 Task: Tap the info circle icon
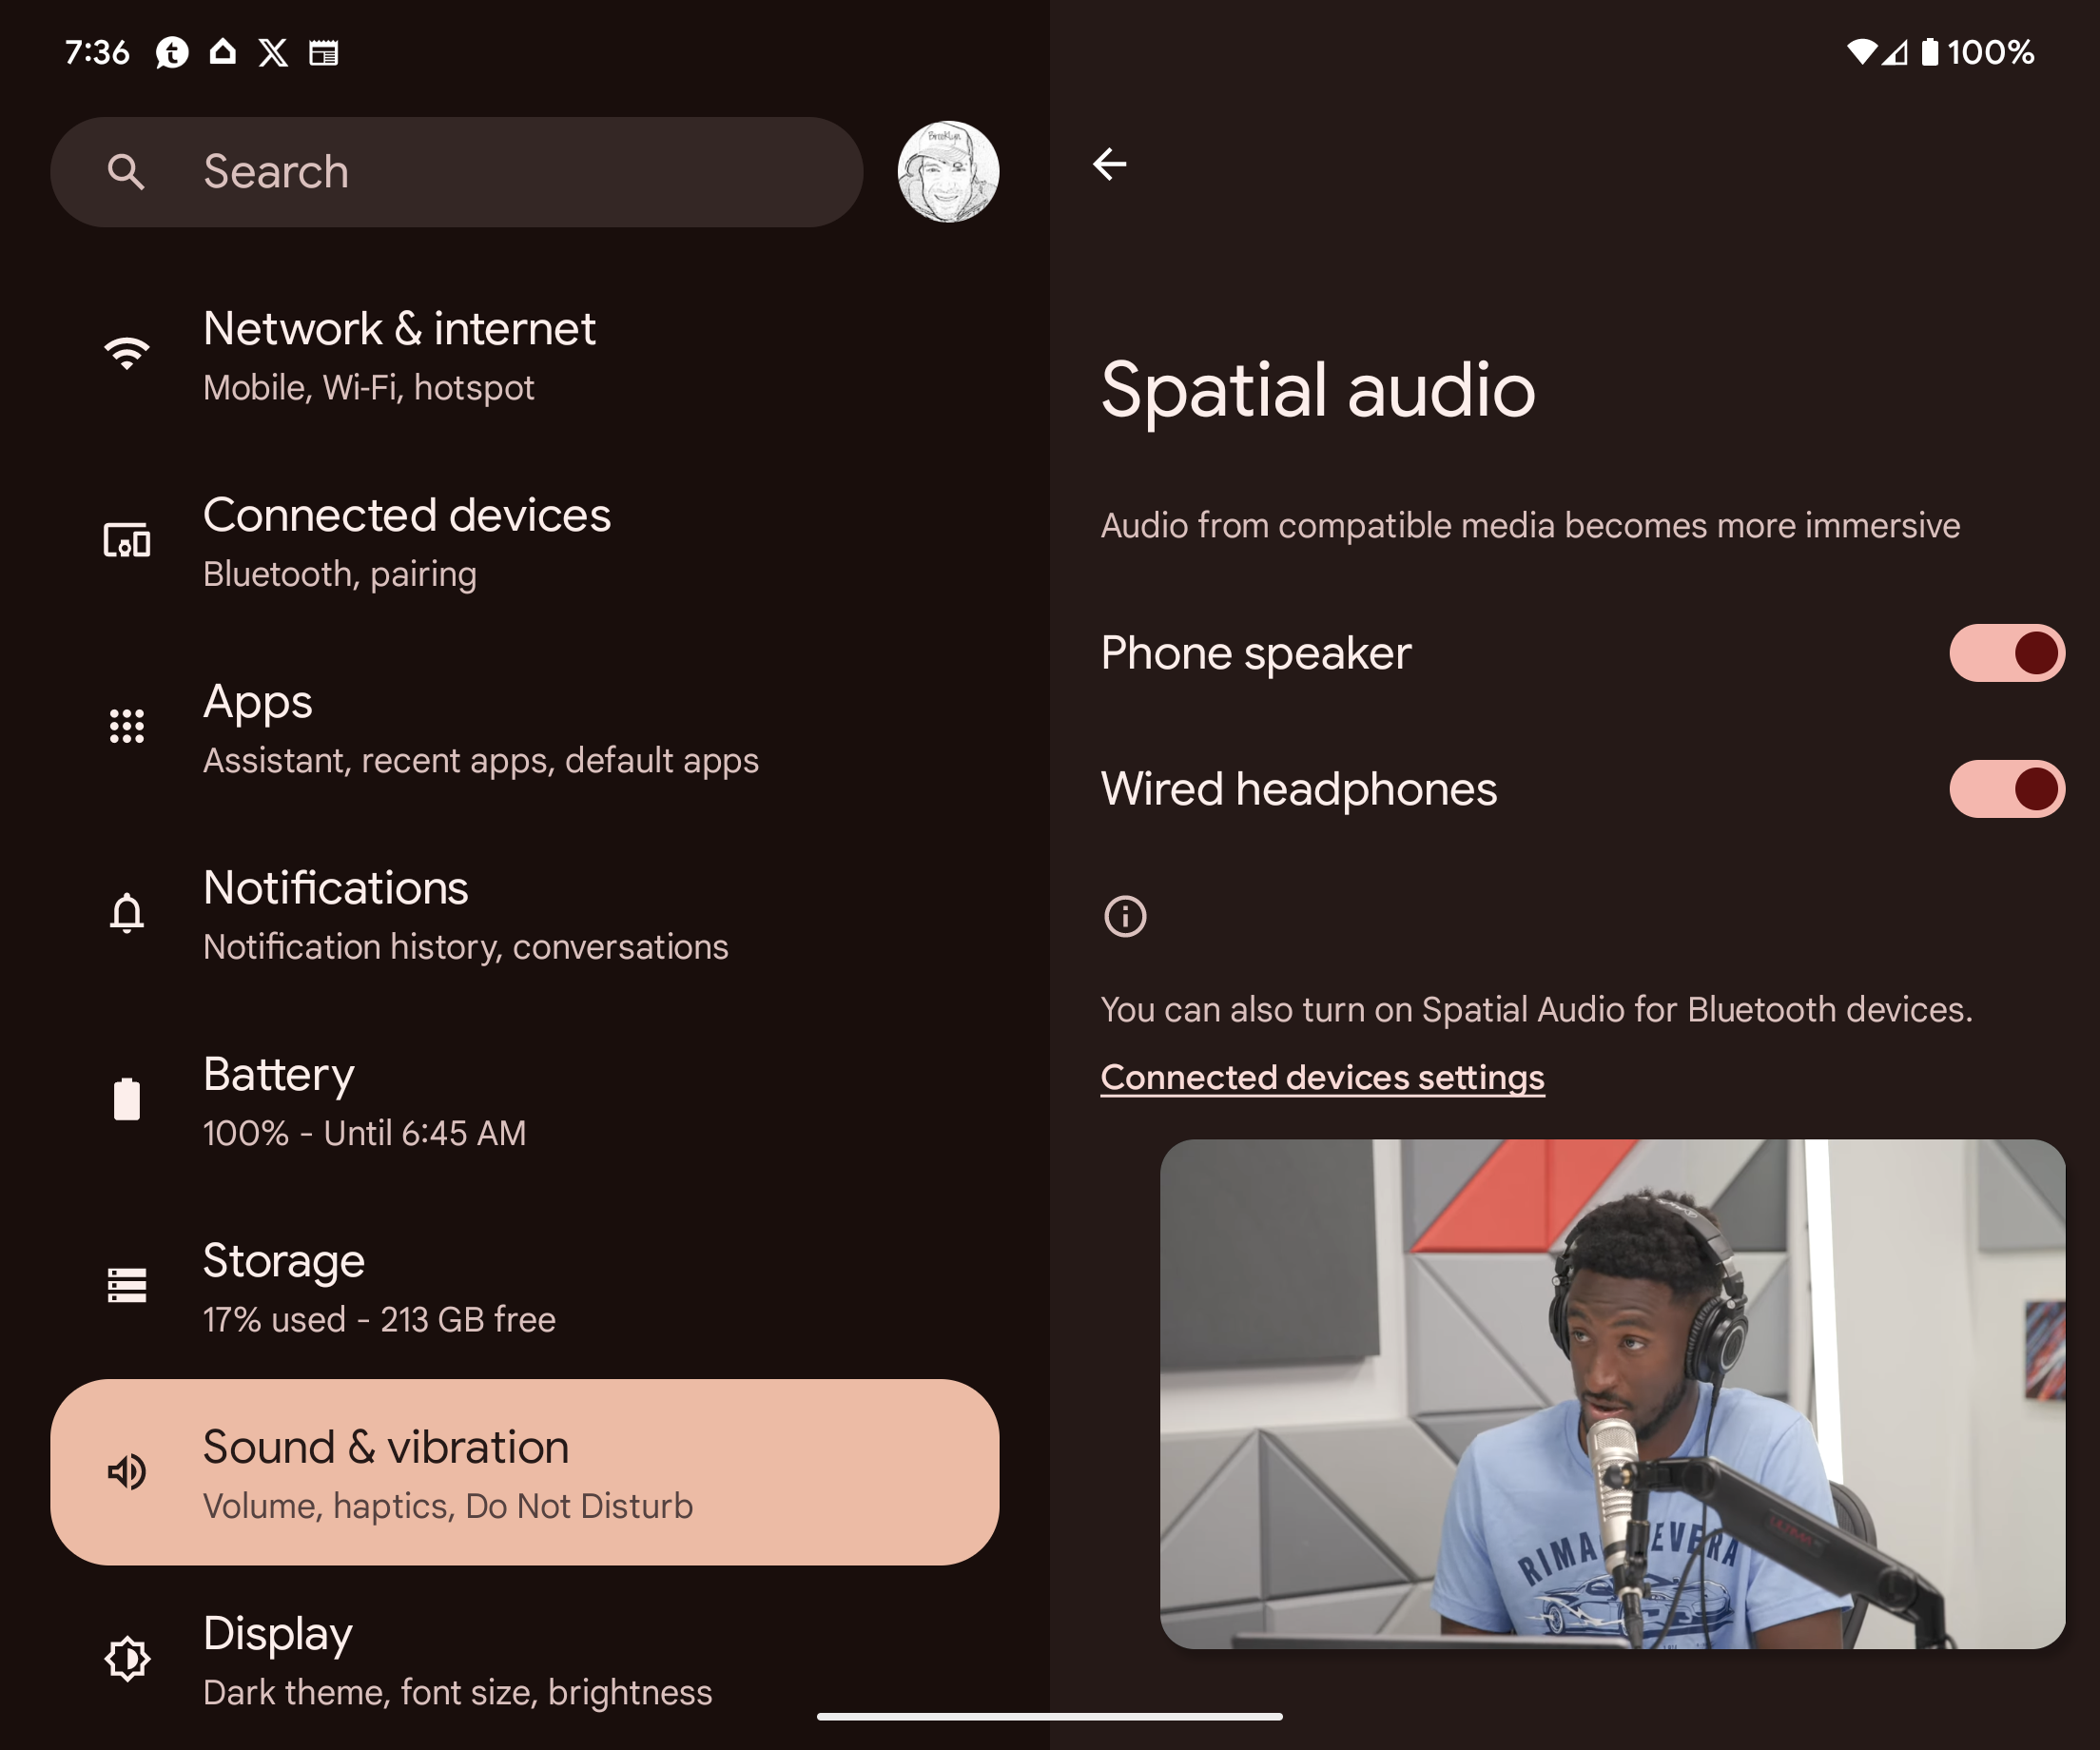point(1125,916)
